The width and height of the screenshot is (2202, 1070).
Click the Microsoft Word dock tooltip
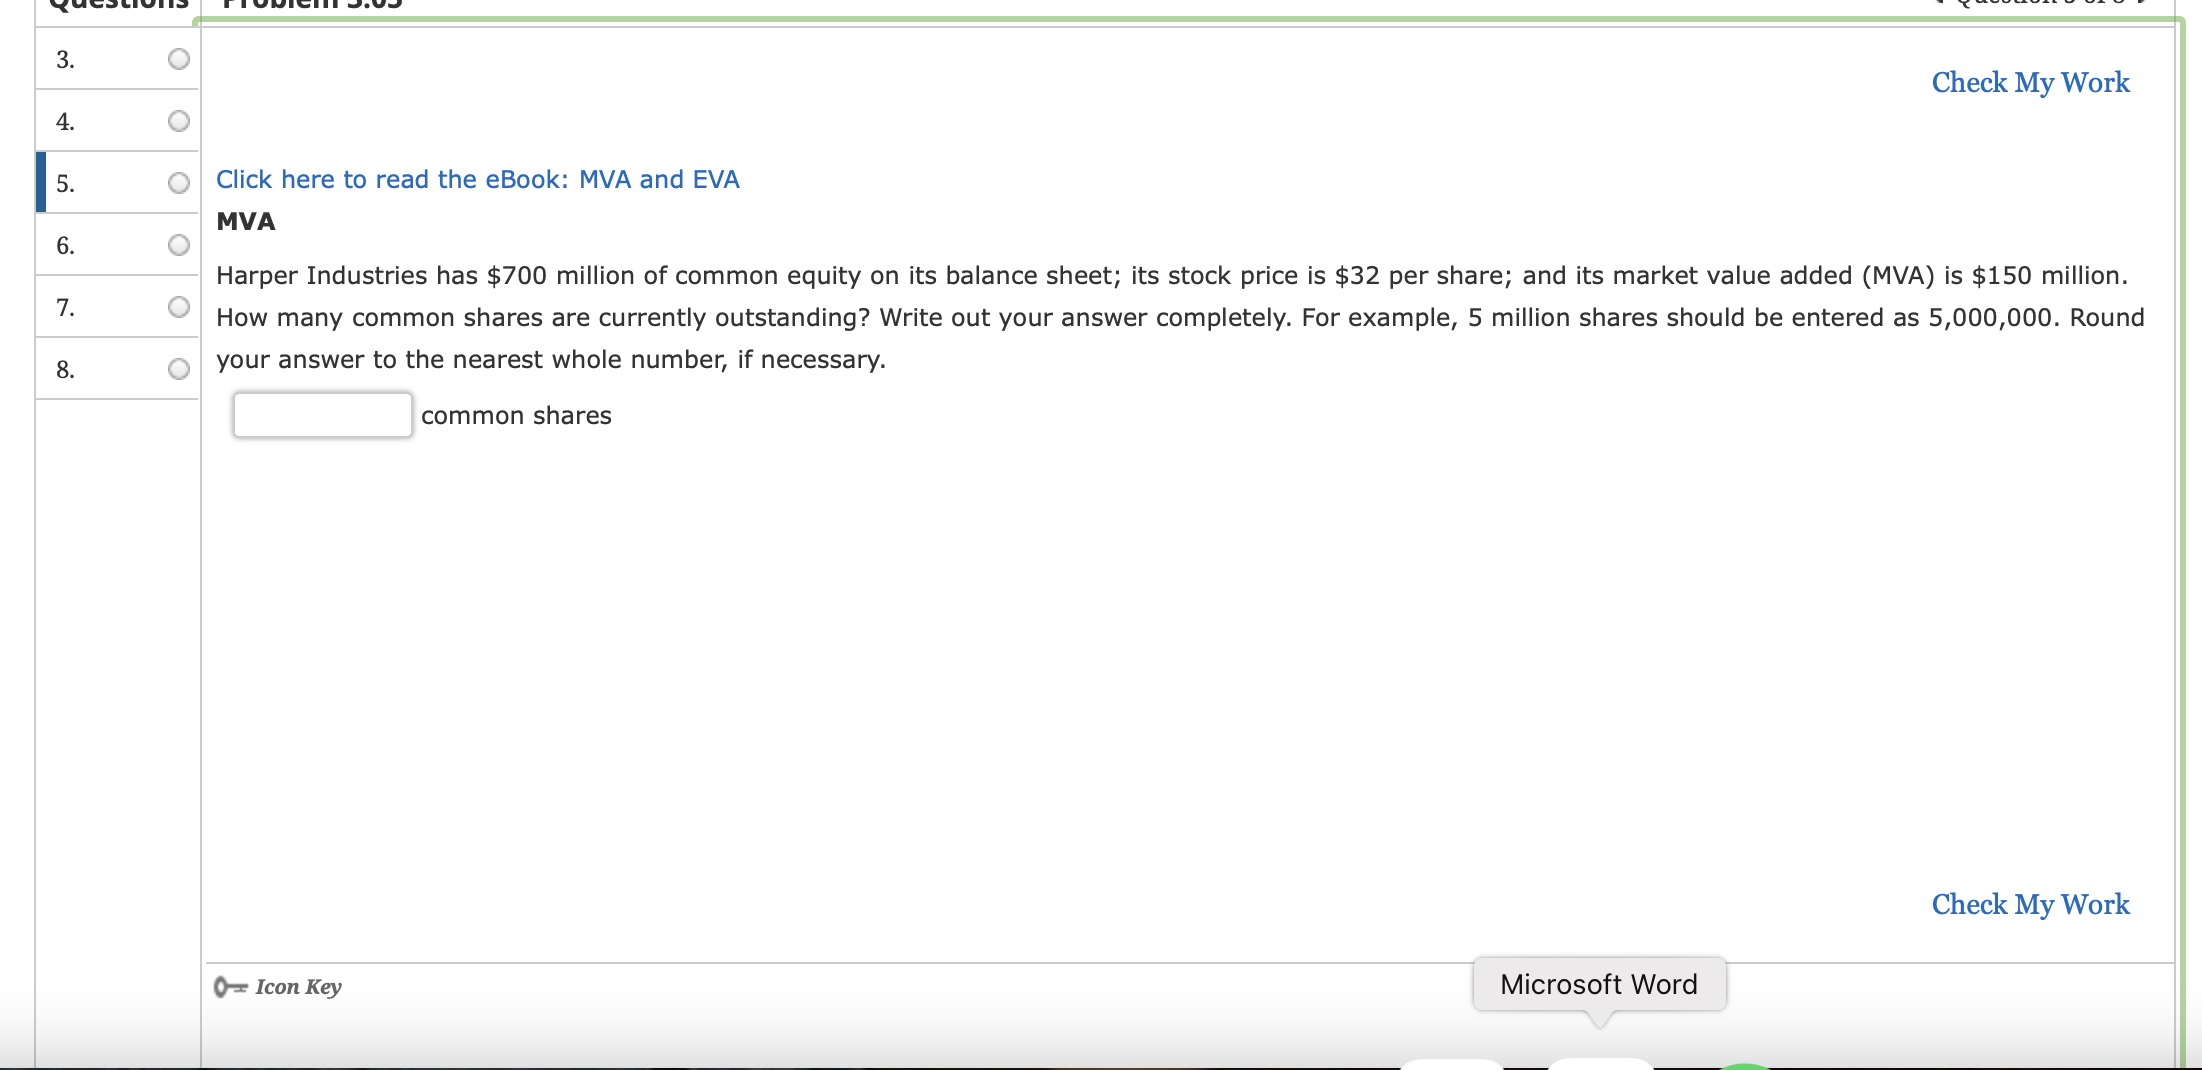click(1599, 984)
